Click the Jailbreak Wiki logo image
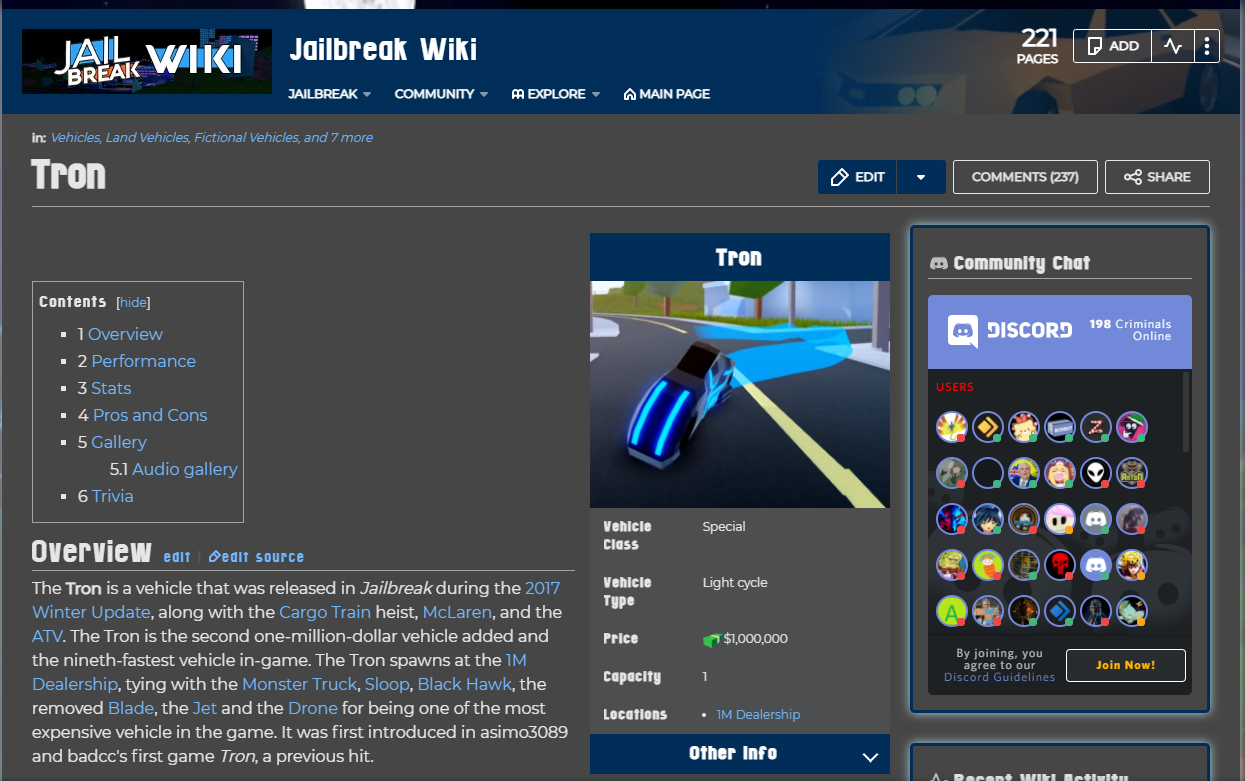Viewport: 1245px width, 781px height. (147, 61)
